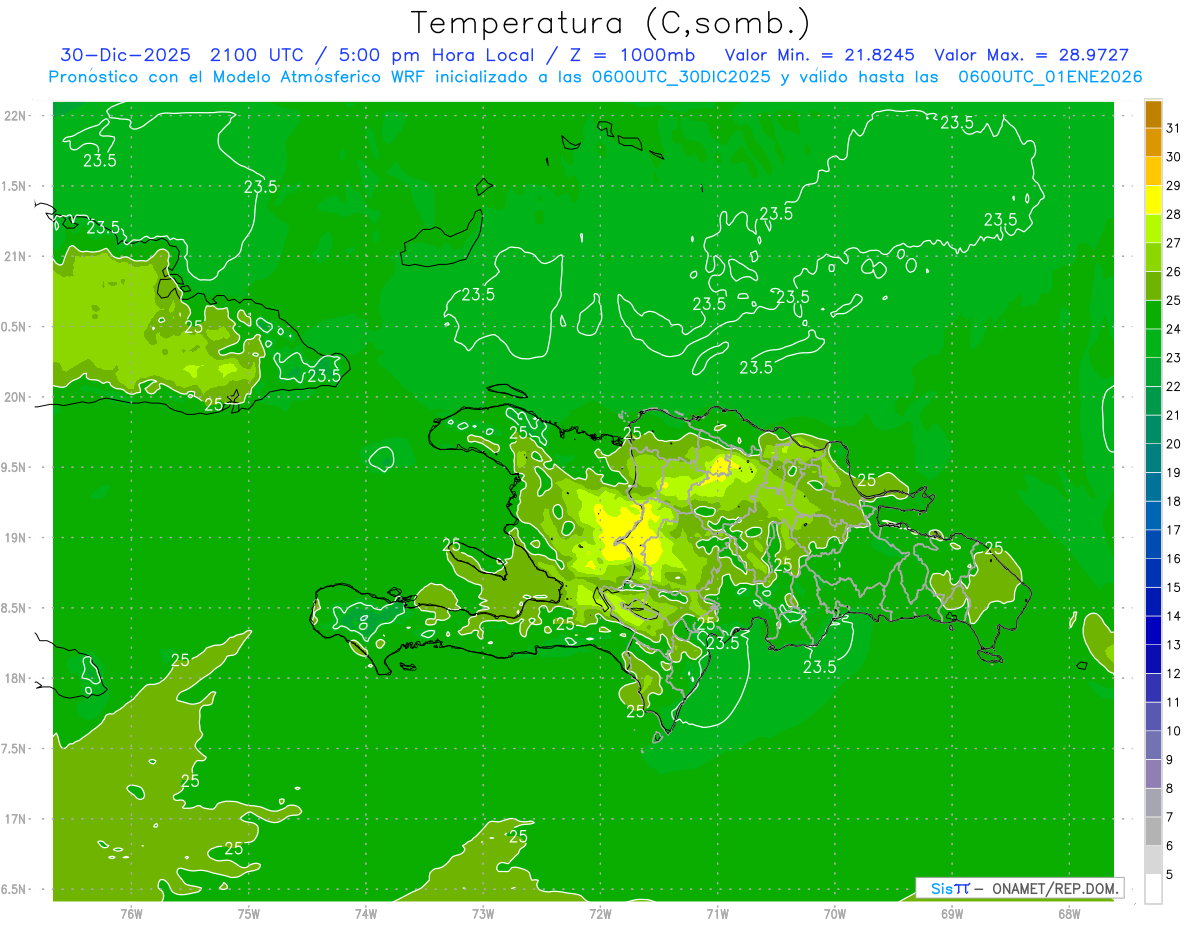
Task: Click the "6.5N" latitude axis label
Action: [14, 890]
